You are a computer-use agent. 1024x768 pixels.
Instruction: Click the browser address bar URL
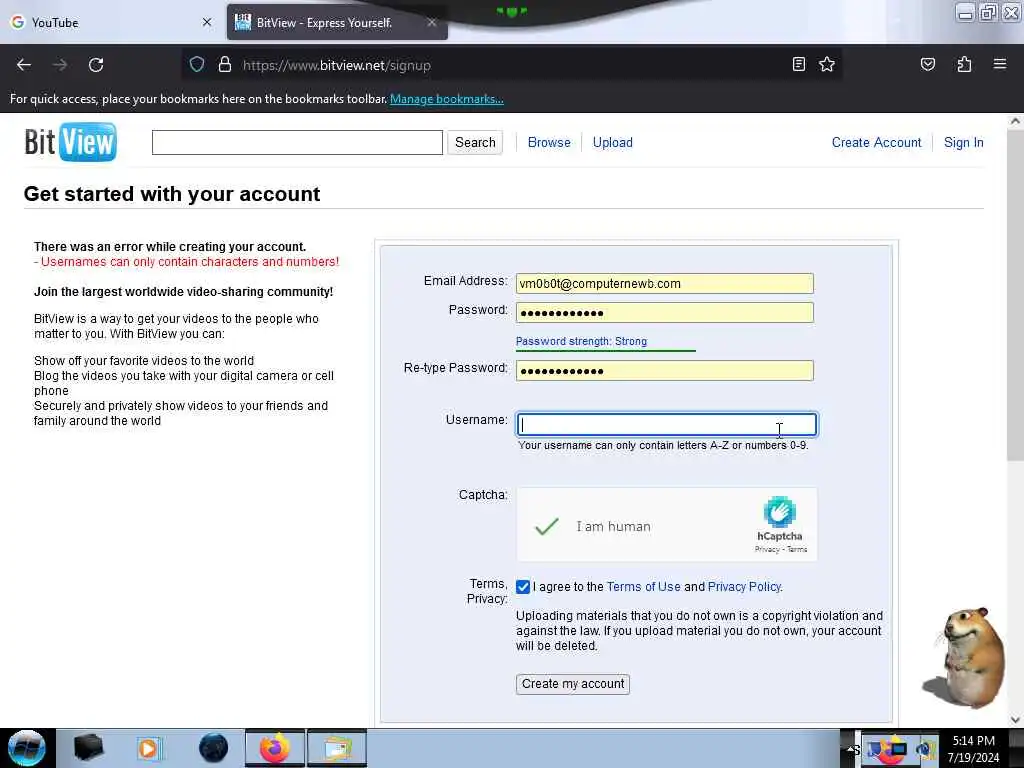[336, 65]
